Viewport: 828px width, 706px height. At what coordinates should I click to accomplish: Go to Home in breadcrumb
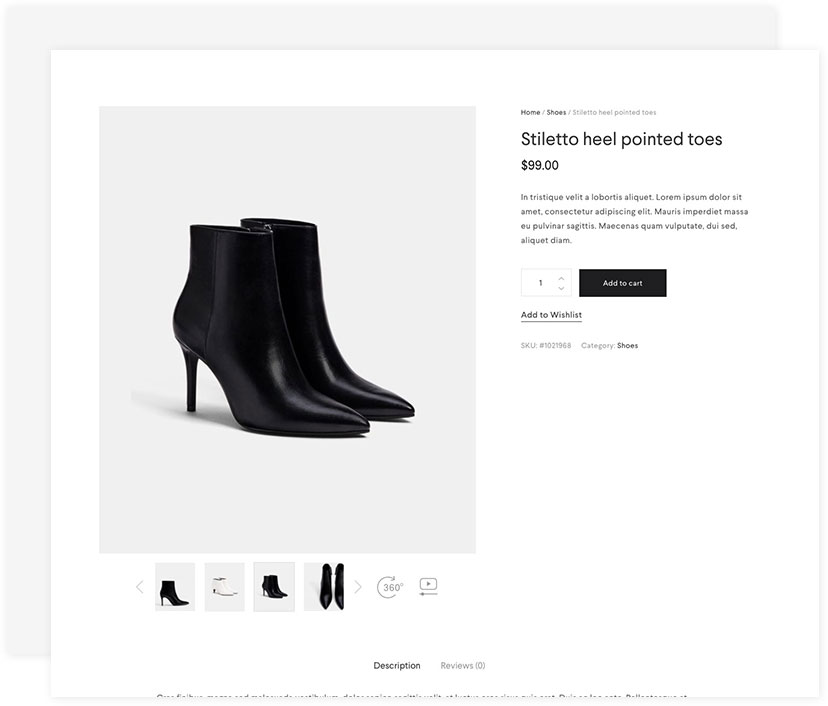pos(530,113)
